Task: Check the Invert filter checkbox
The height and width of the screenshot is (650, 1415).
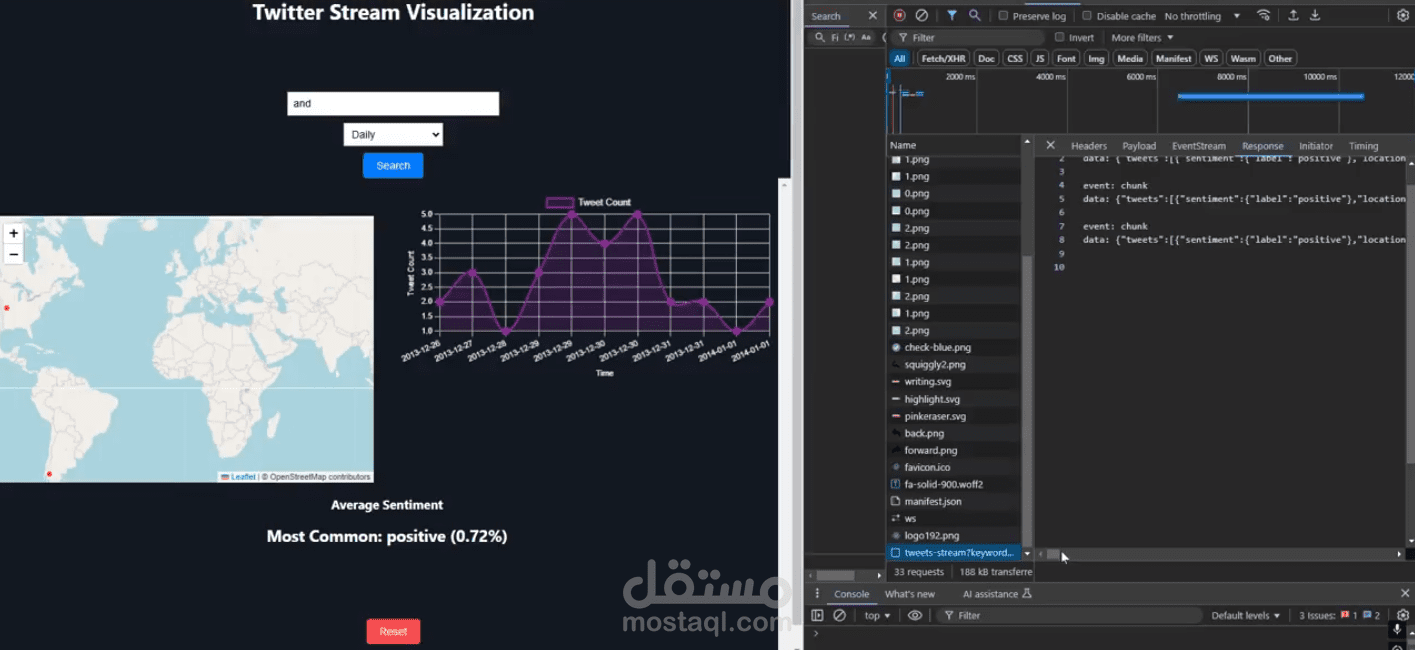Action: (1059, 38)
